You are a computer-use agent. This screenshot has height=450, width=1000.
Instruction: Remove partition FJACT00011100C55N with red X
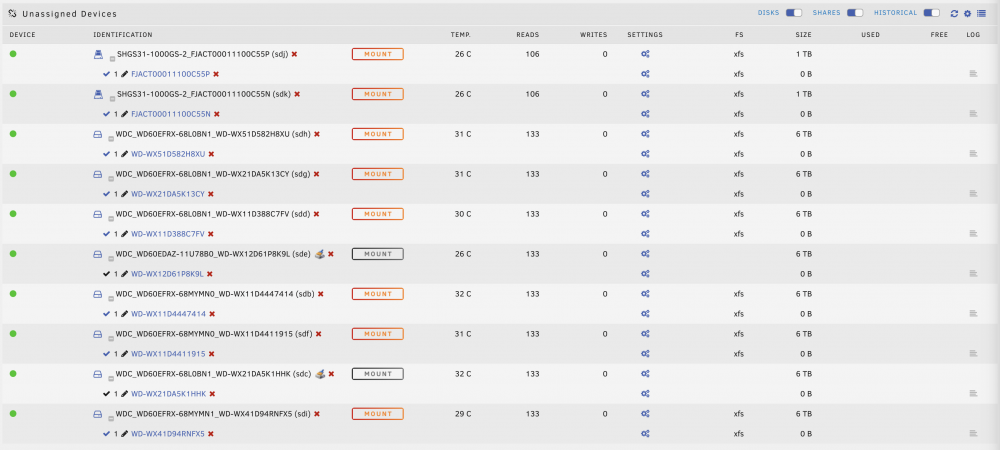(217, 114)
